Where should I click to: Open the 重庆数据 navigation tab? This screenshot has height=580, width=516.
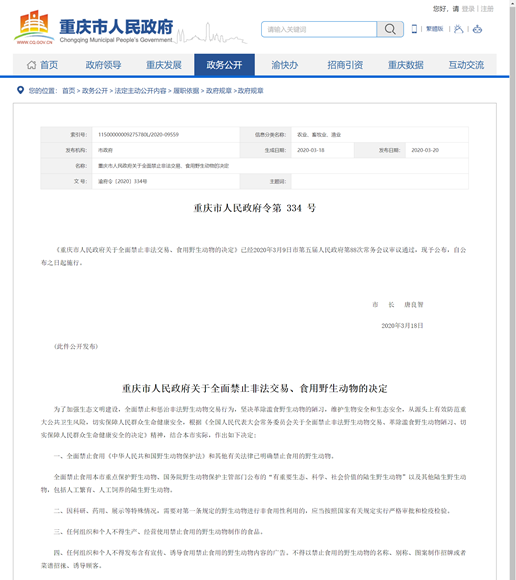(405, 65)
